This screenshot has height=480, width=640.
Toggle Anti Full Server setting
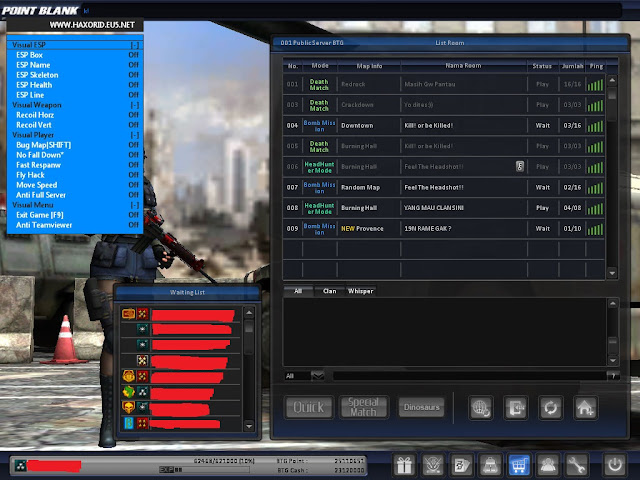tap(75, 195)
